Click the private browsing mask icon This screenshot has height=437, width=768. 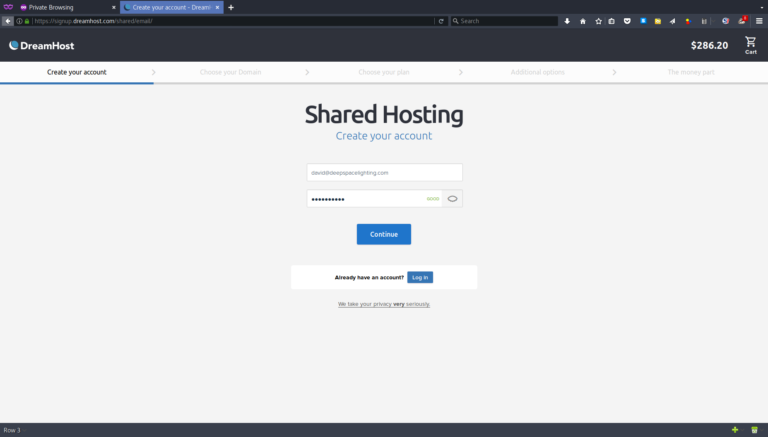pyautogui.click(x=8, y=7)
